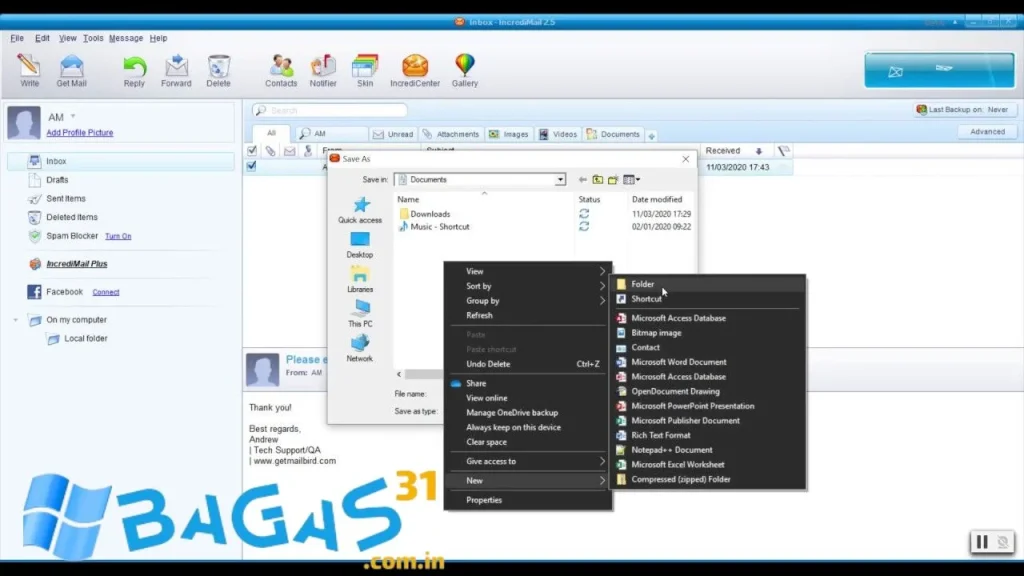This screenshot has height=576, width=1024.
Task: Open the Local folder tree item
Action: [x=86, y=338]
